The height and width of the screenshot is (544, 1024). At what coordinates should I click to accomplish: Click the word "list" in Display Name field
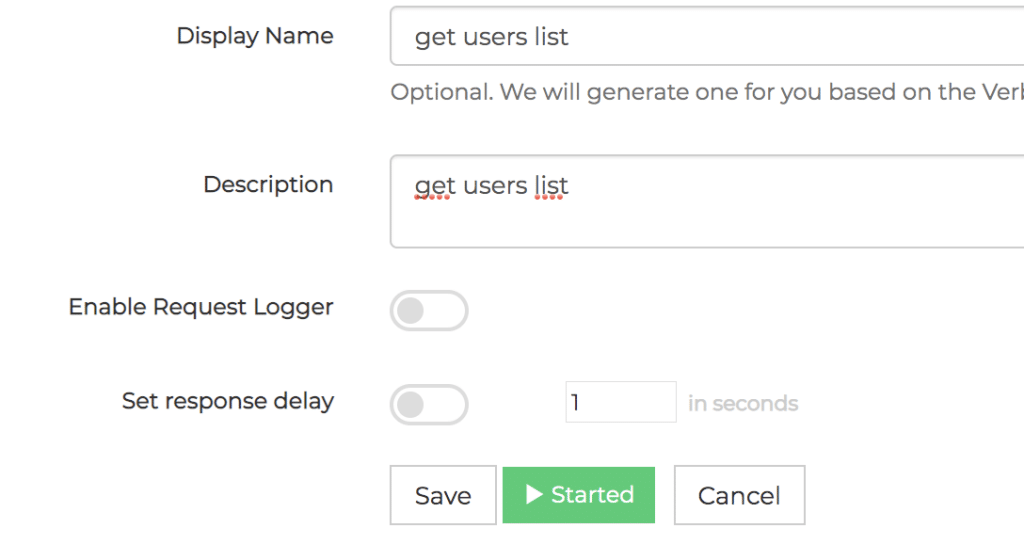(x=551, y=37)
